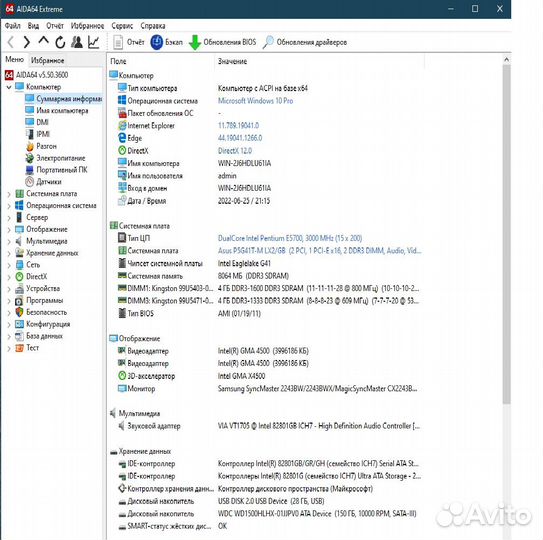
Task: Click the Устройства icon in the tree
Action: pos(19,289)
